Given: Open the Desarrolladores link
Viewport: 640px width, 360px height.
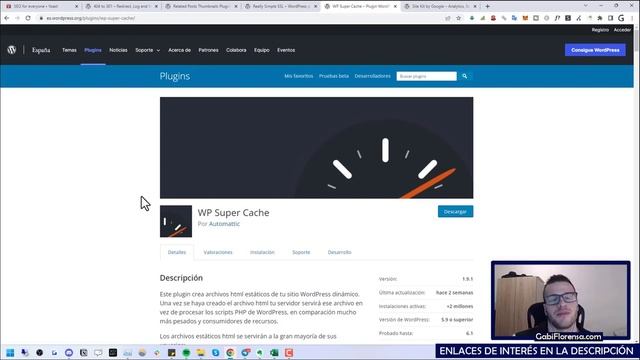Looking at the screenshot, I should (373, 76).
